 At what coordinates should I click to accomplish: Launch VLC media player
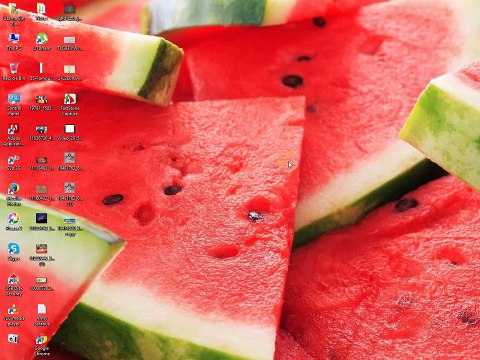(x=14, y=314)
